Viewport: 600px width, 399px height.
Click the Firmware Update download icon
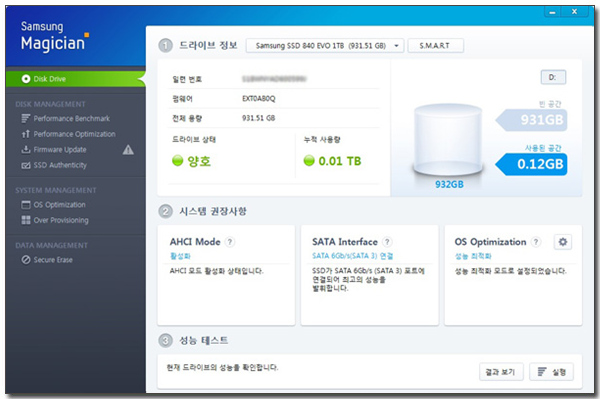[x=26, y=150]
